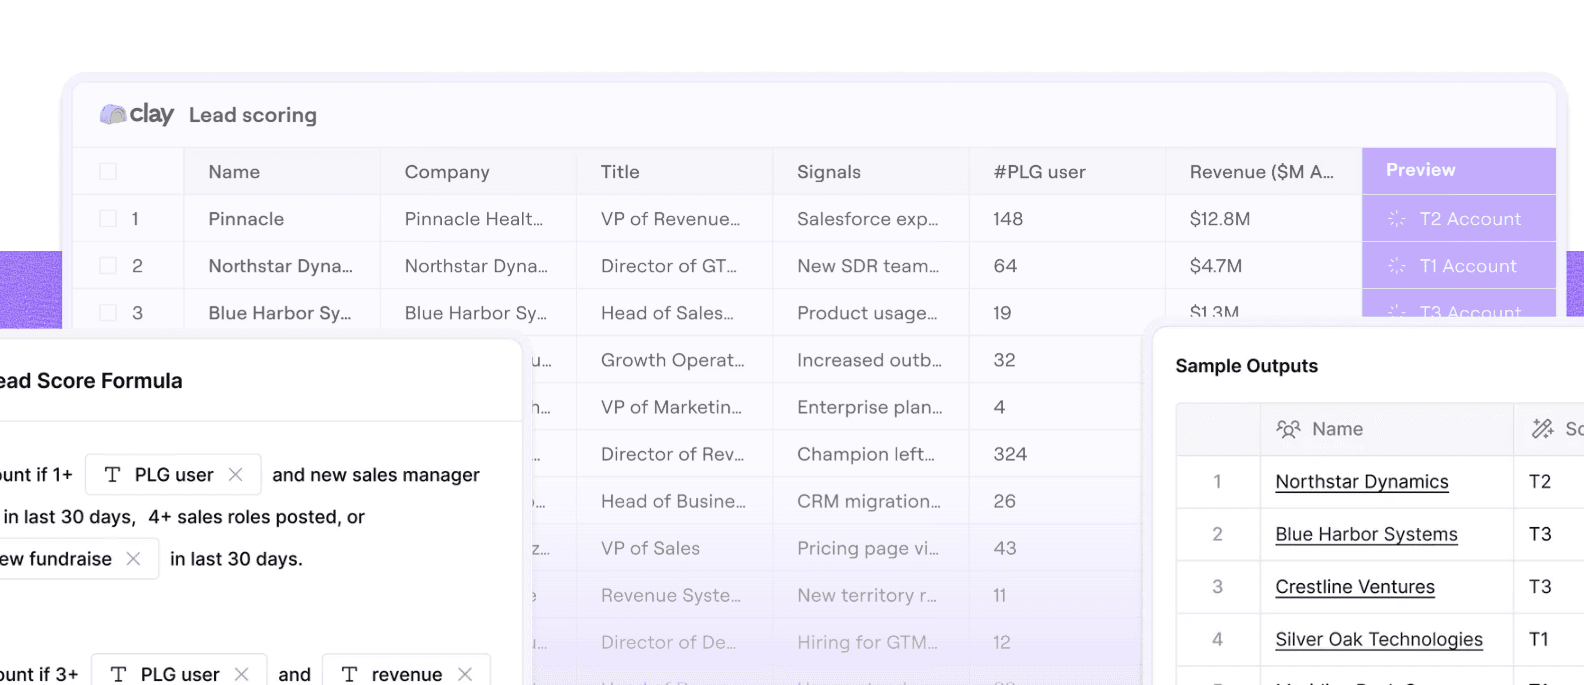Click the sparkle icon beside T1 Account
This screenshot has width=1584, height=685.
1397,266
